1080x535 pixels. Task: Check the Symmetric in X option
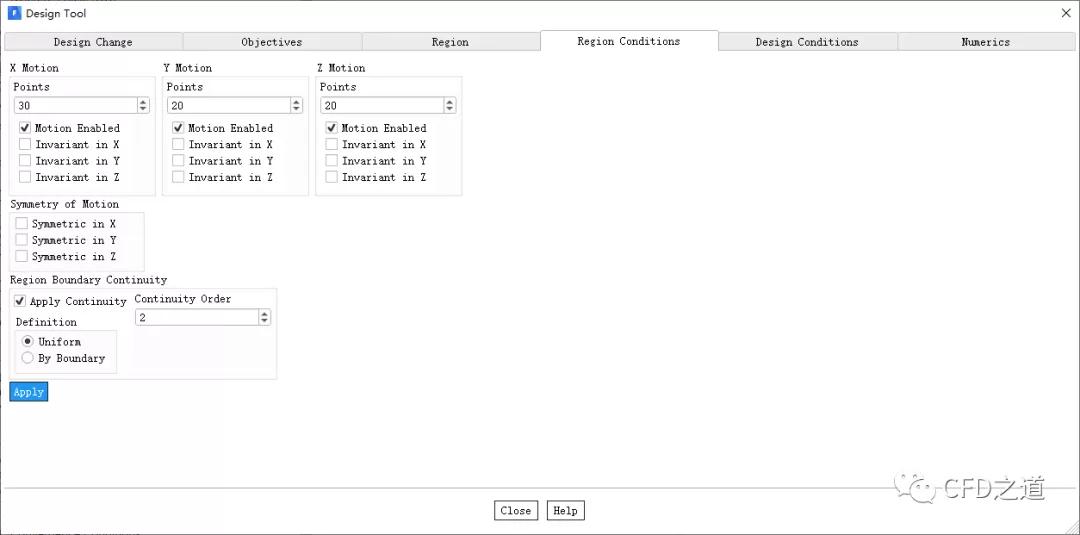click(21, 224)
